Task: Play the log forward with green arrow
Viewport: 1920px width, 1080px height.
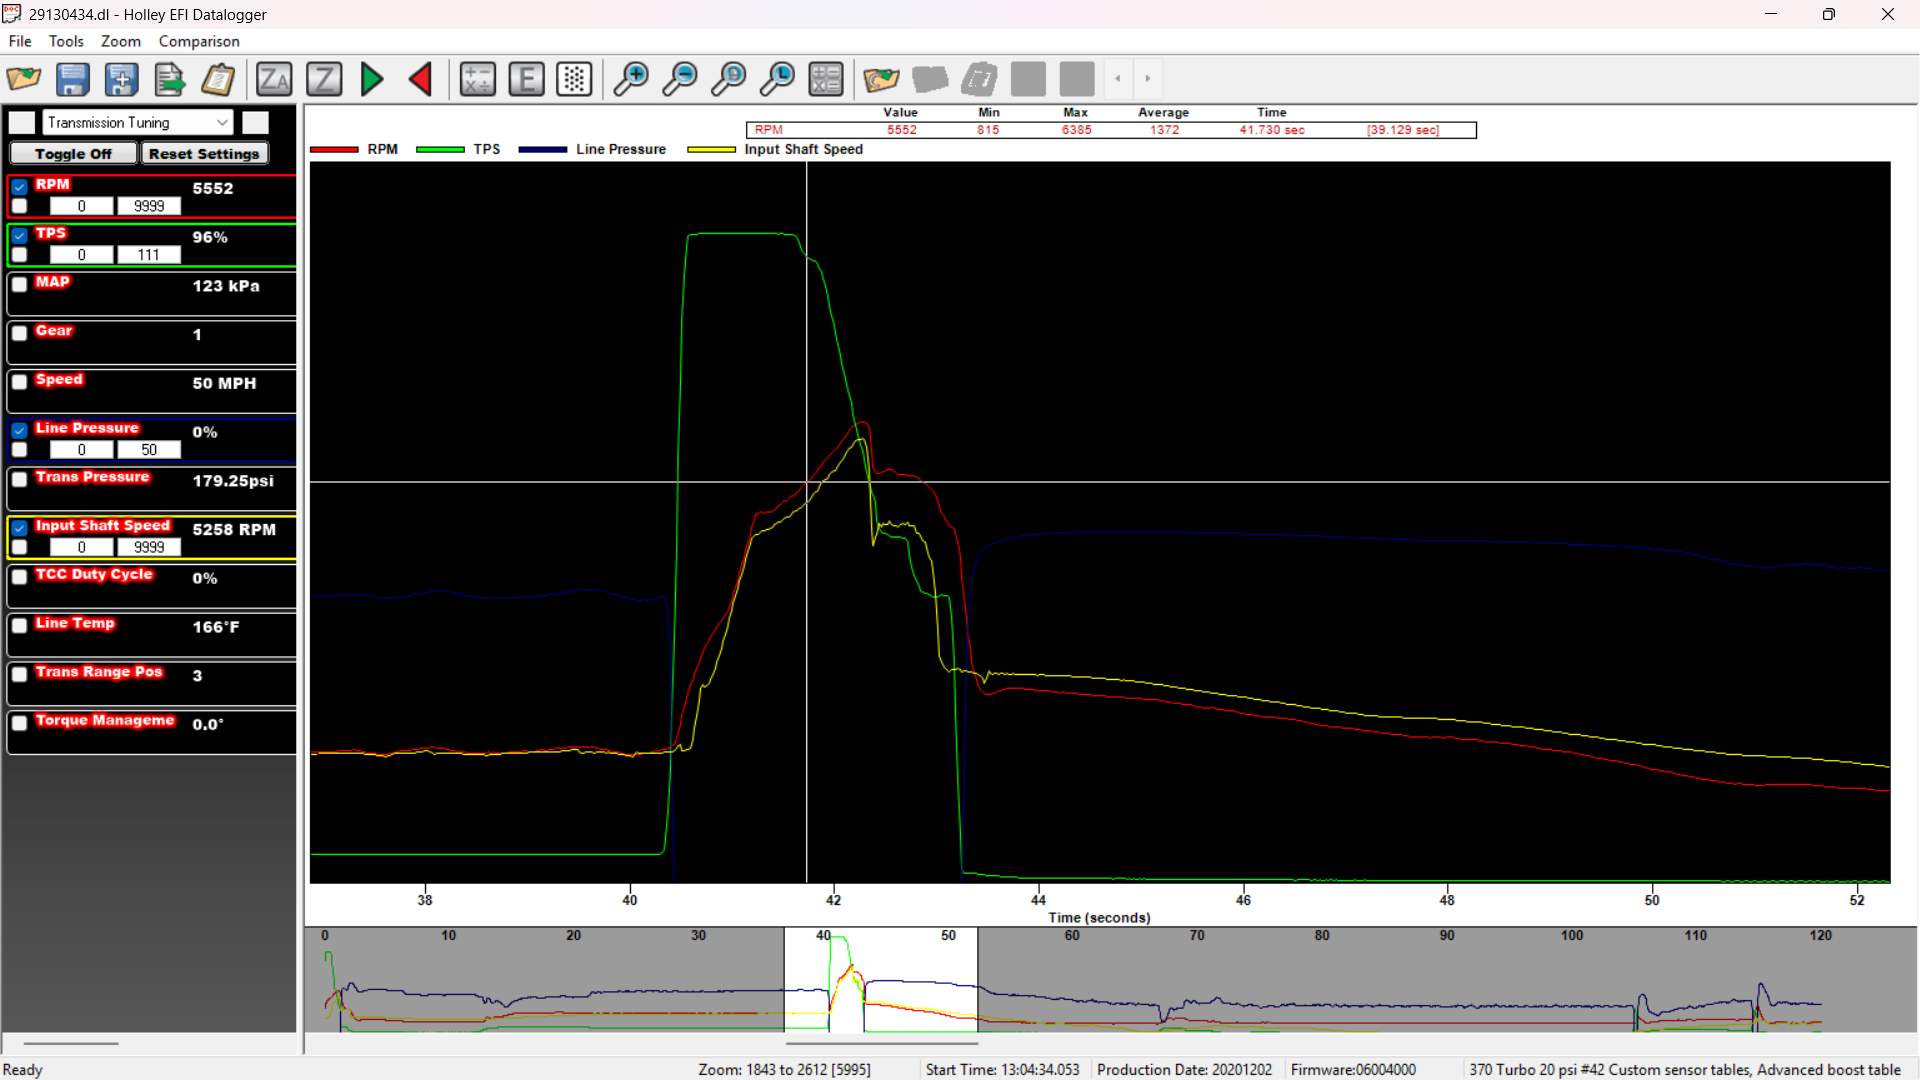Action: pos(372,79)
